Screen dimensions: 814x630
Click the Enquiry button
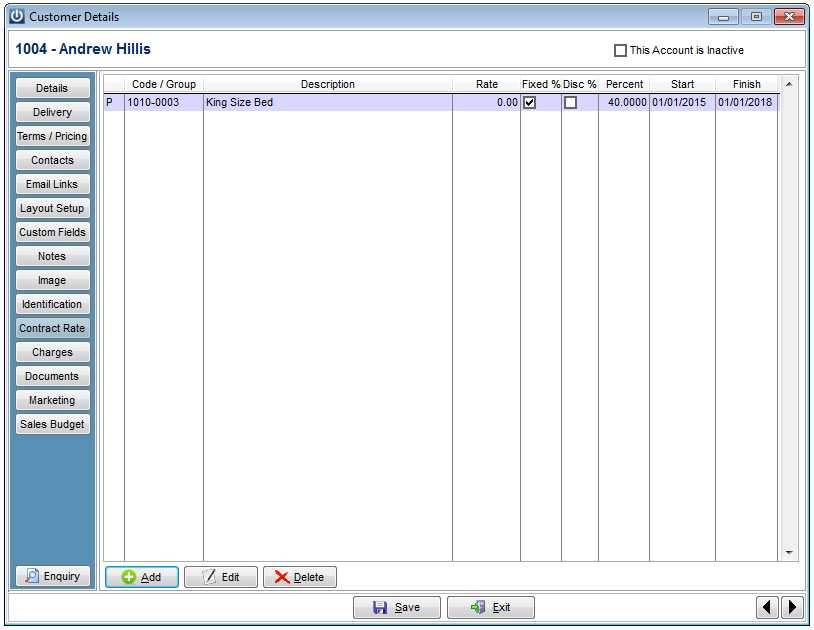coord(52,576)
